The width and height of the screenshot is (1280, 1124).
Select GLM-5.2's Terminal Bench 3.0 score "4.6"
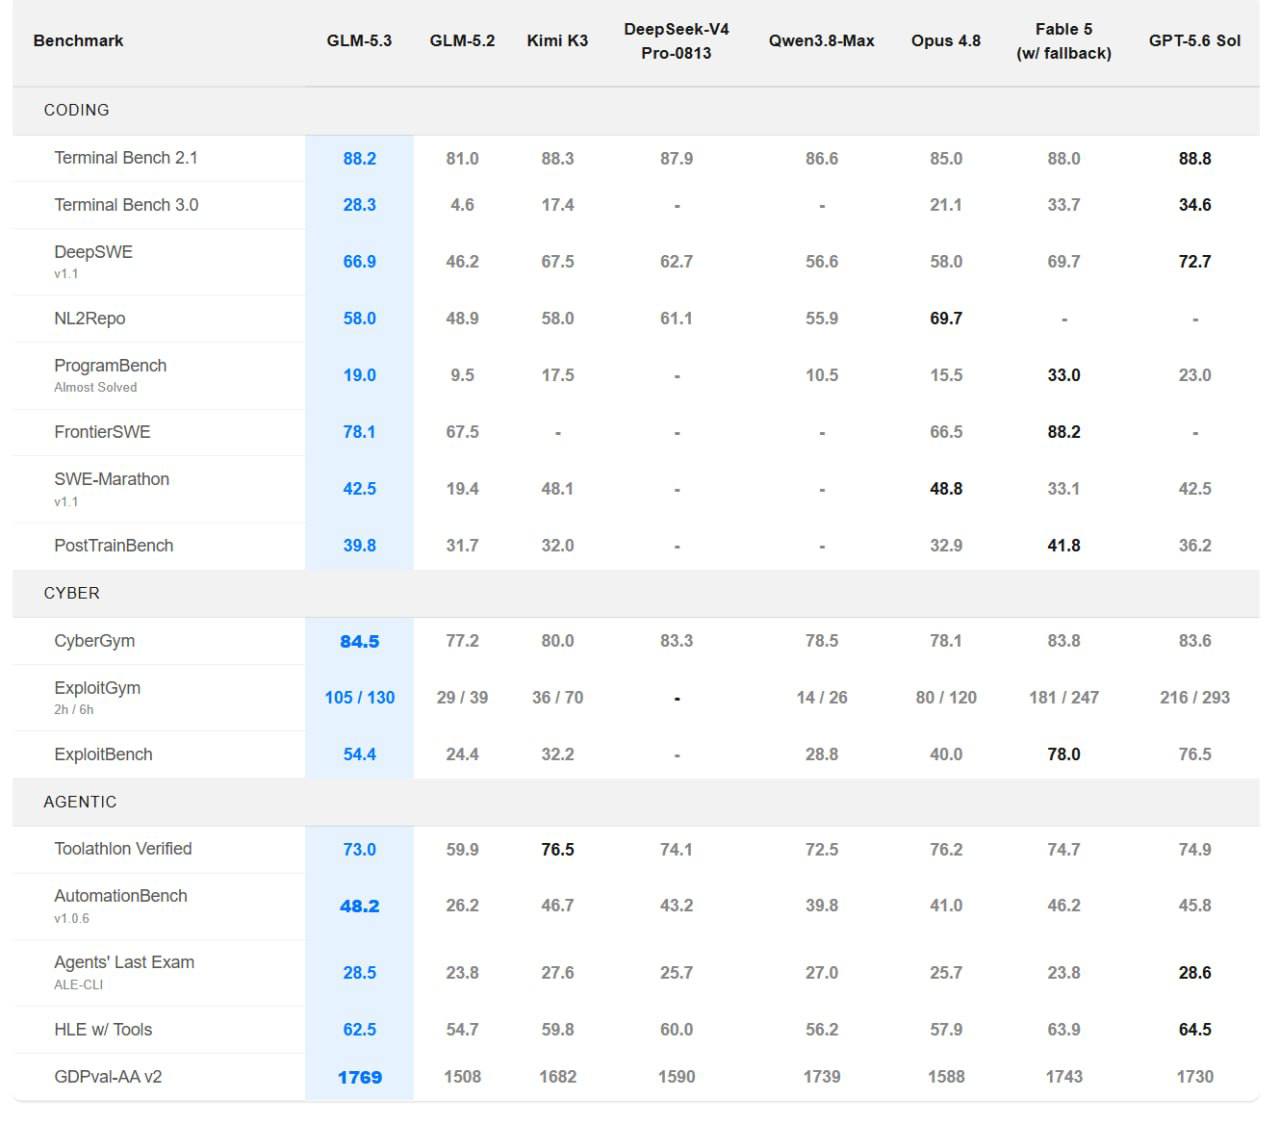tap(462, 205)
